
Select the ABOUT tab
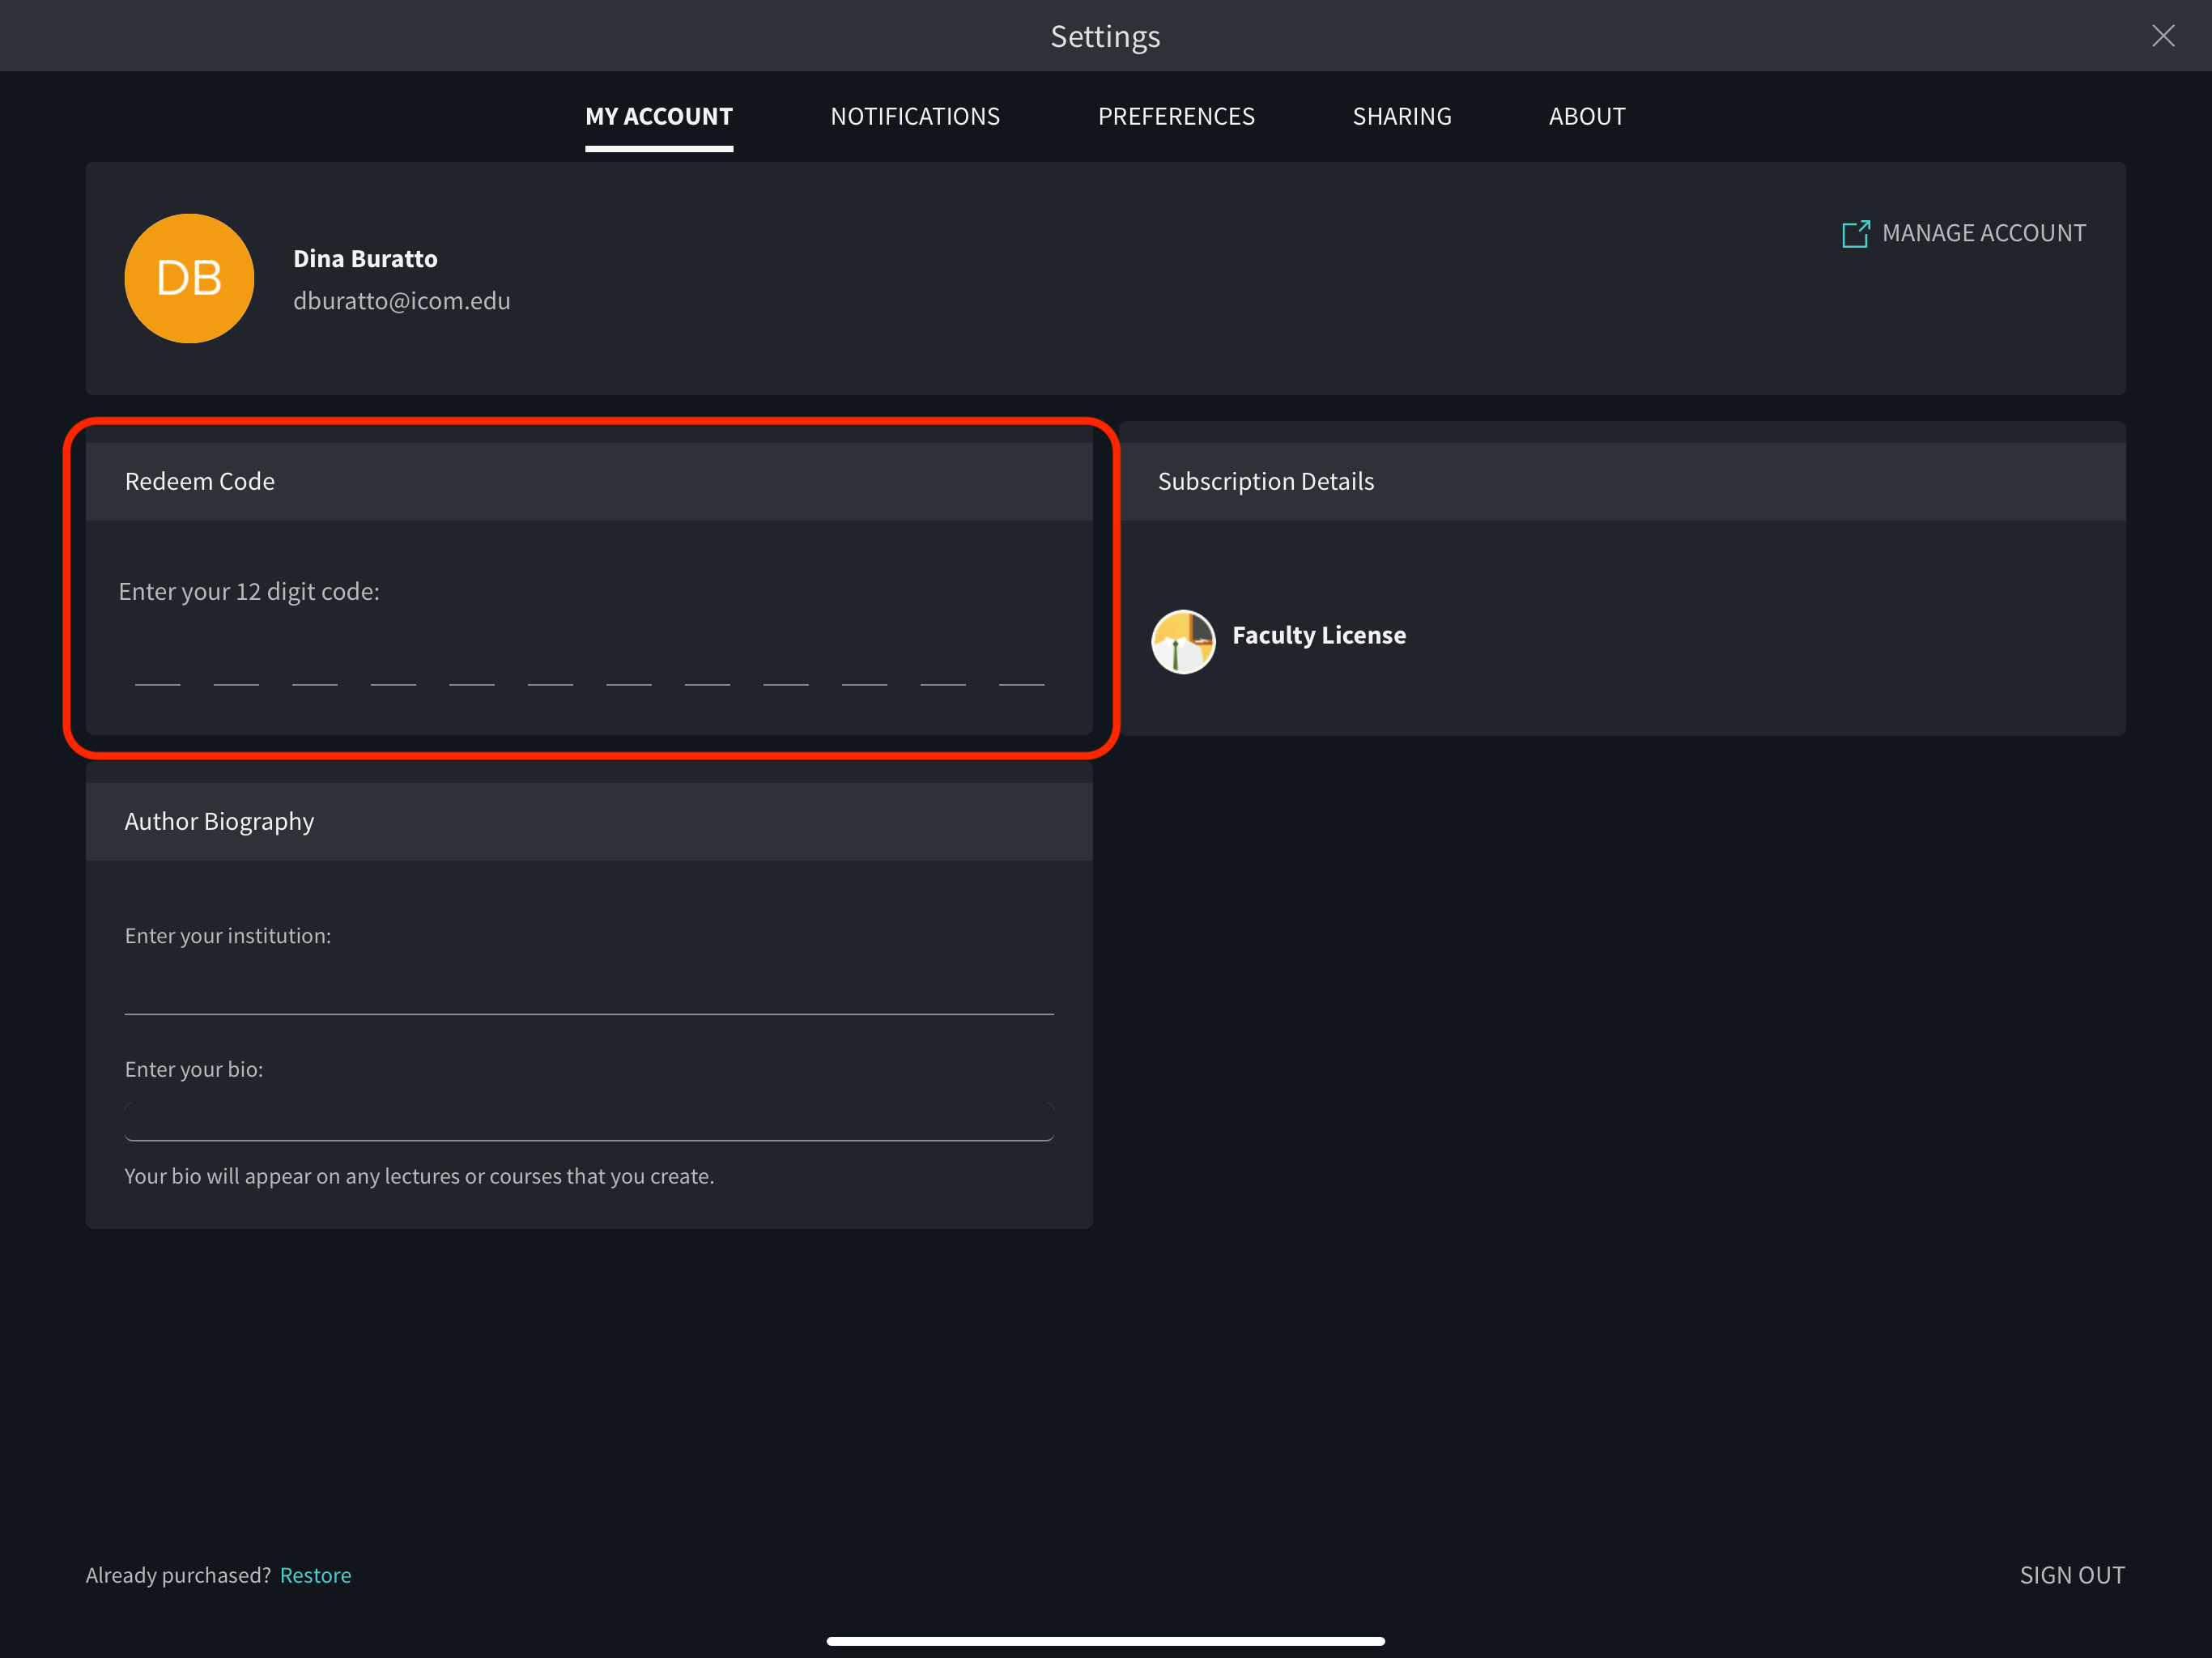point(1587,117)
